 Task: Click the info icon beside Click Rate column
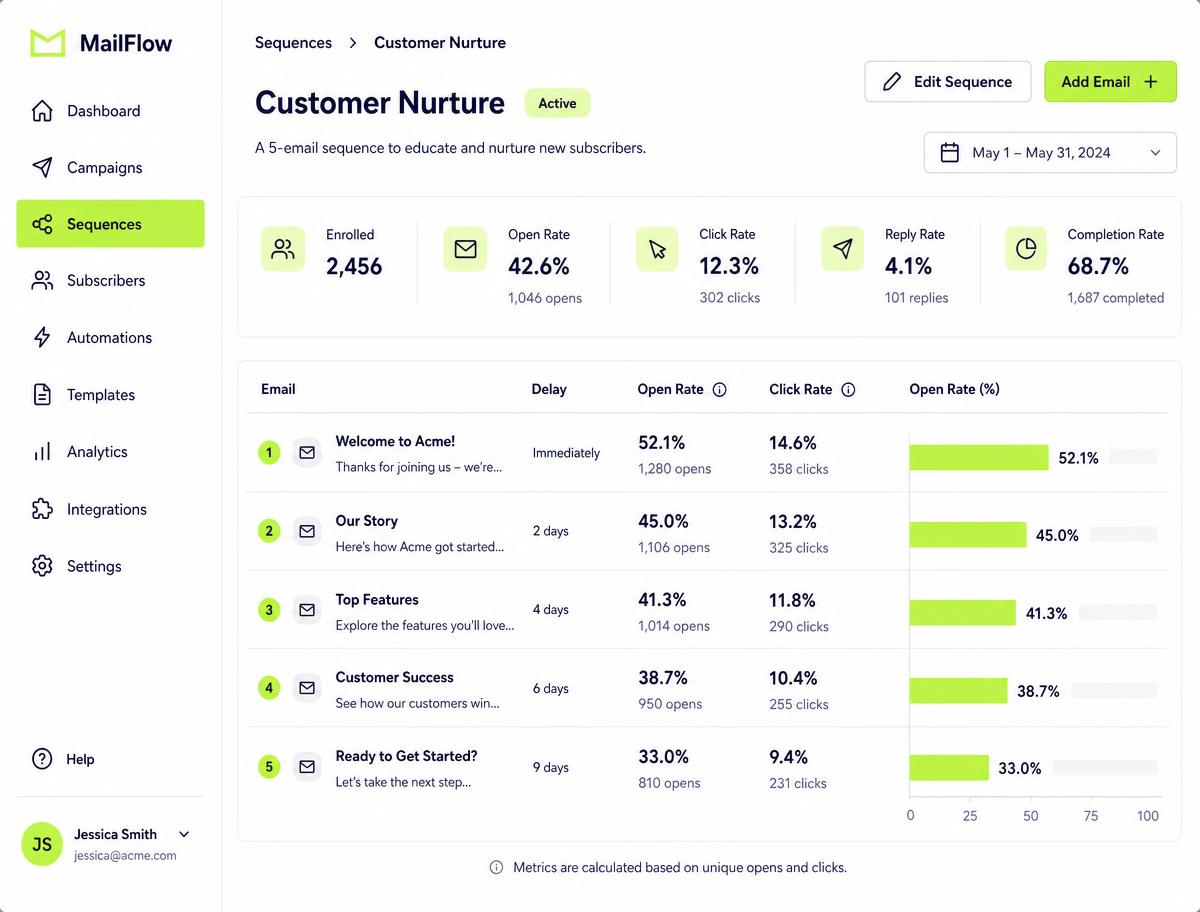pos(848,390)
